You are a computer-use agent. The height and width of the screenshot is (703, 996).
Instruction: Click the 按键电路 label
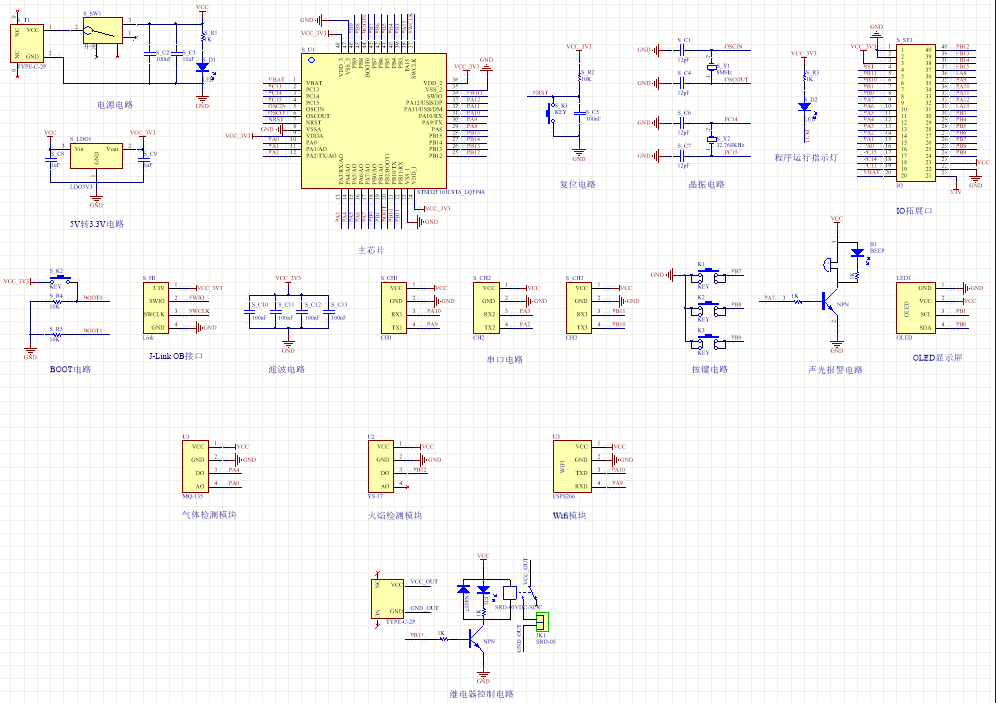click(710, 369)
